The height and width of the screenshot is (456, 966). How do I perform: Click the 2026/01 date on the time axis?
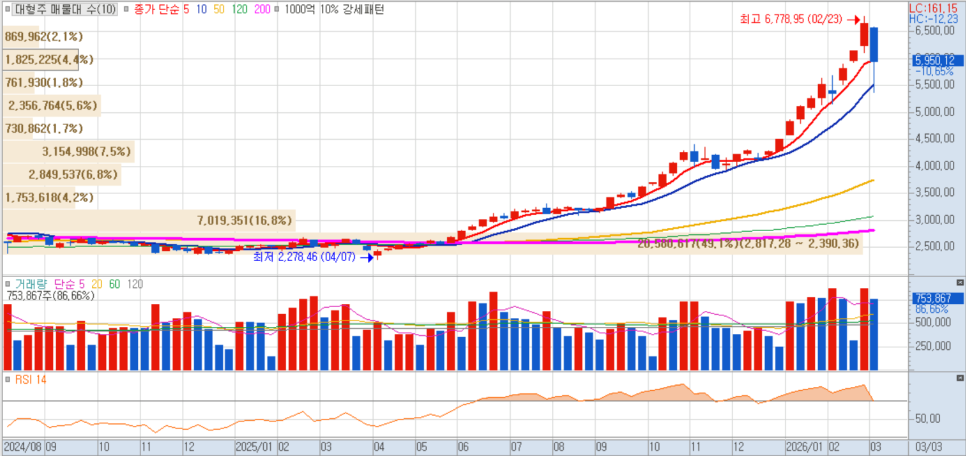tap(805, 446)
